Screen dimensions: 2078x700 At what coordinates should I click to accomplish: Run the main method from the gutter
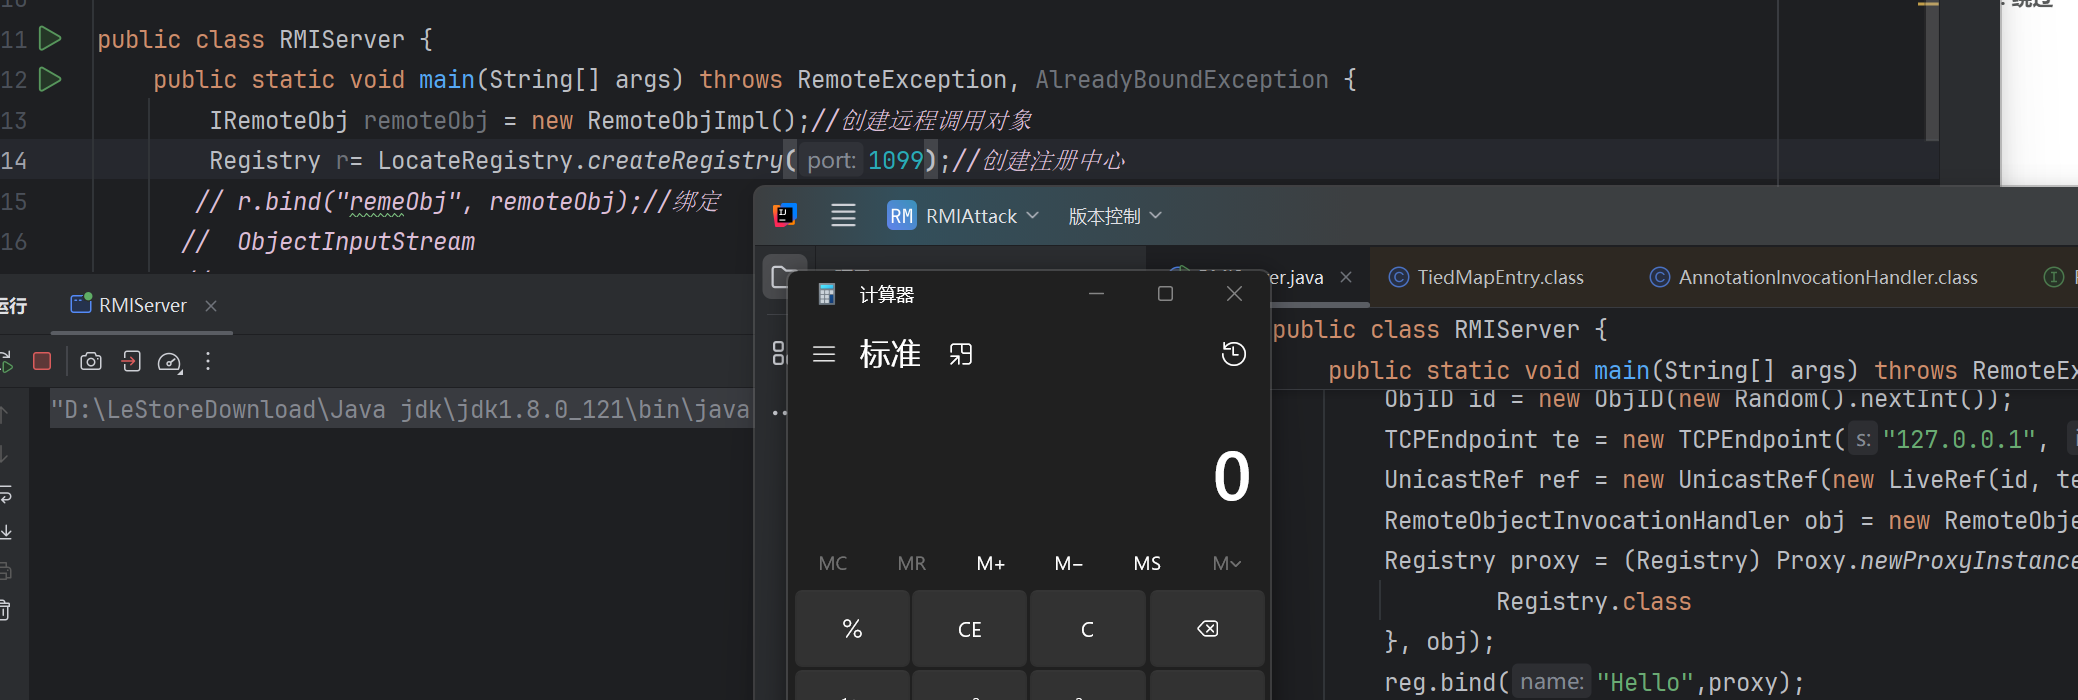point(50,79)
